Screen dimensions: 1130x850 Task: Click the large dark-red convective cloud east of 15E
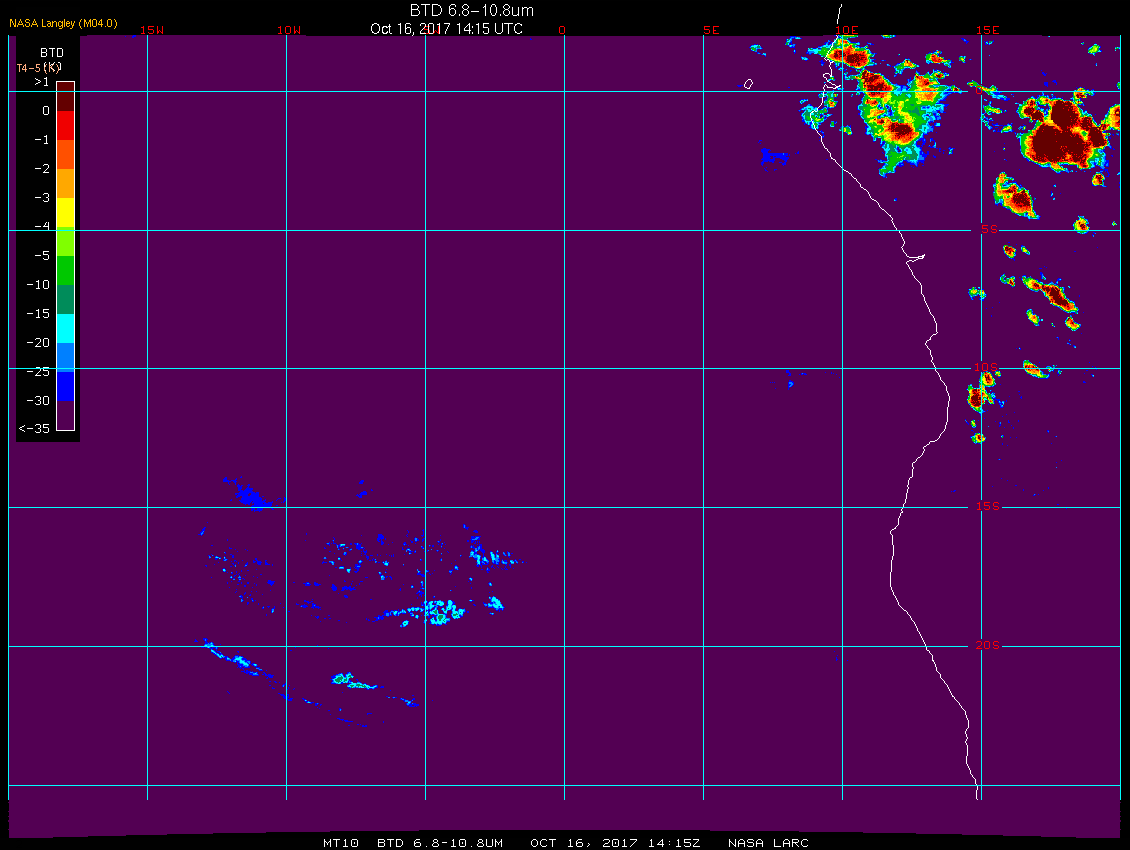click(1064, 135)
